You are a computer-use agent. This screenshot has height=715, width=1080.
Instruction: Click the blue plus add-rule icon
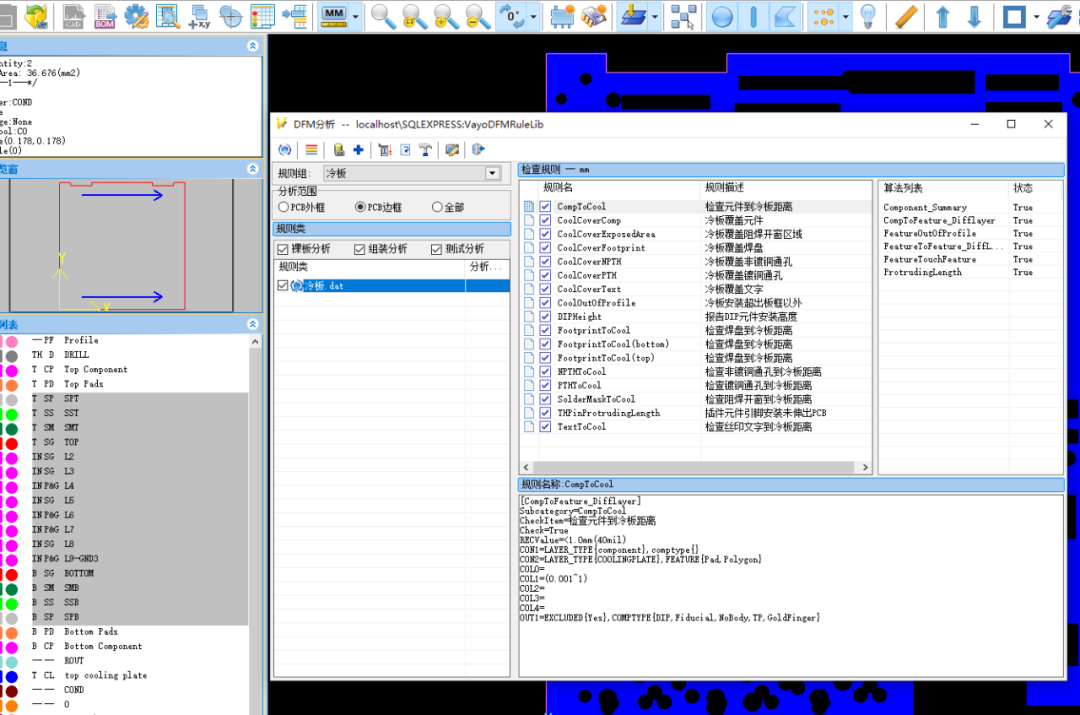(x=358, y=149)
